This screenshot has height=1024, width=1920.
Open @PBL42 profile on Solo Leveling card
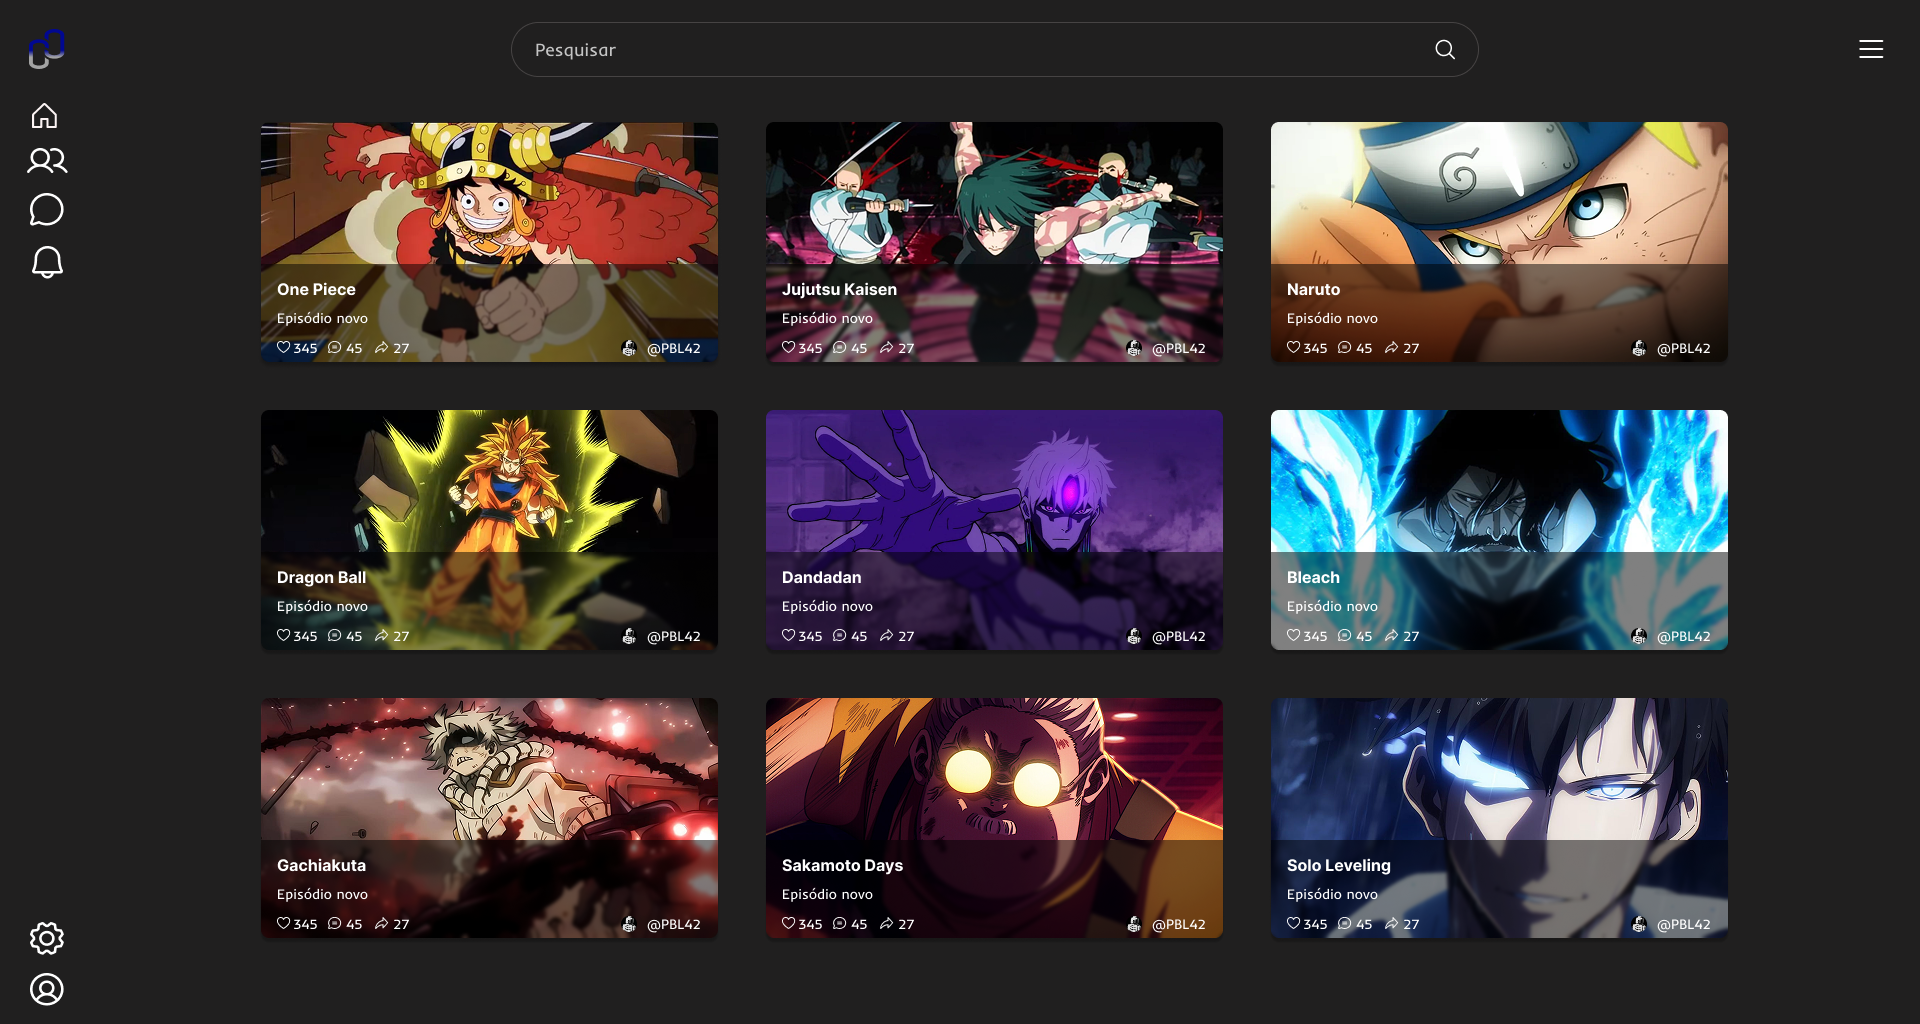point(1684,924)
